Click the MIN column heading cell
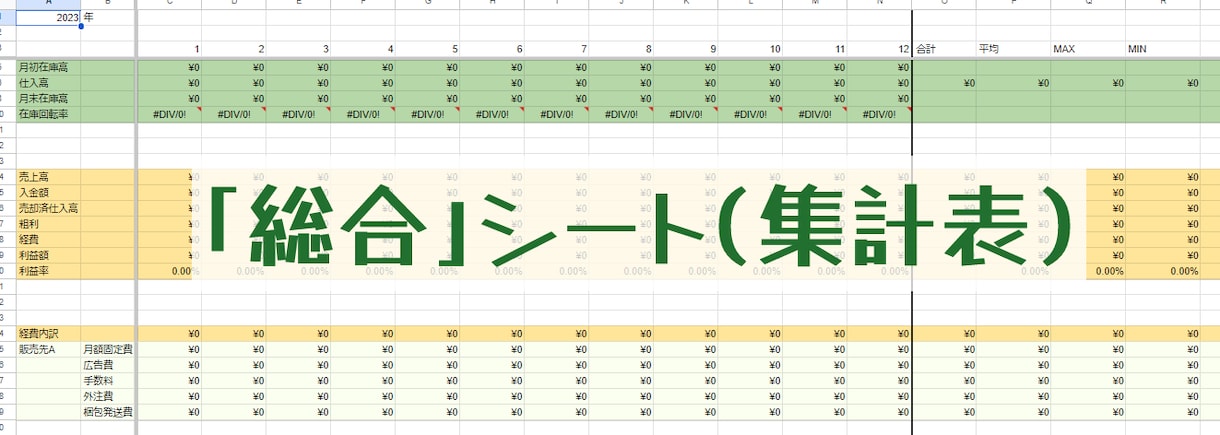The image size is (1220, 435). (1163, 48)
